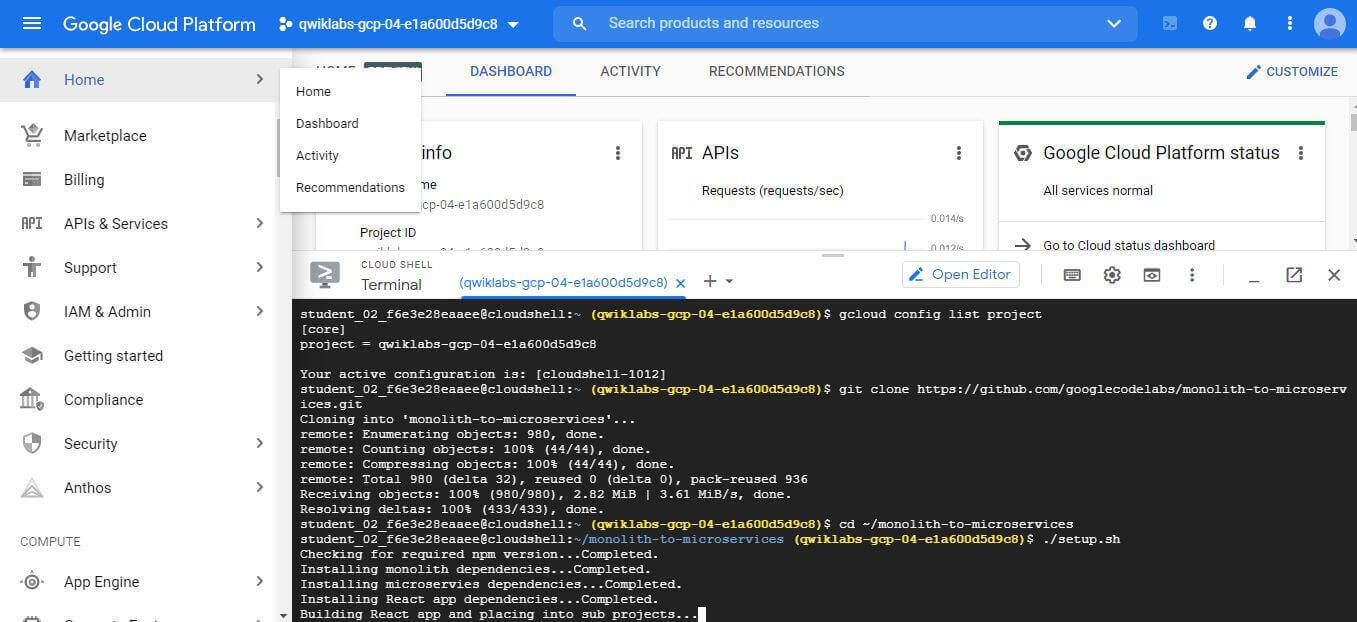1357x622 pixels.
Task: Click the Billing card icon
Action: (x=32, y=180)
